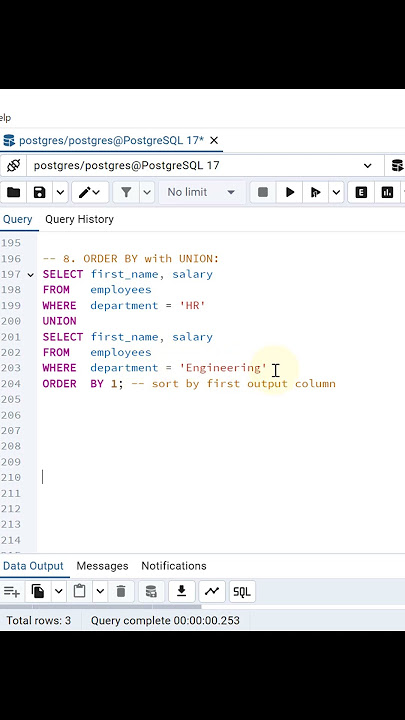Screen dimensions: 405x720
Task: Click the SQL button in results toolbar
Action: [x=242, y=591]
